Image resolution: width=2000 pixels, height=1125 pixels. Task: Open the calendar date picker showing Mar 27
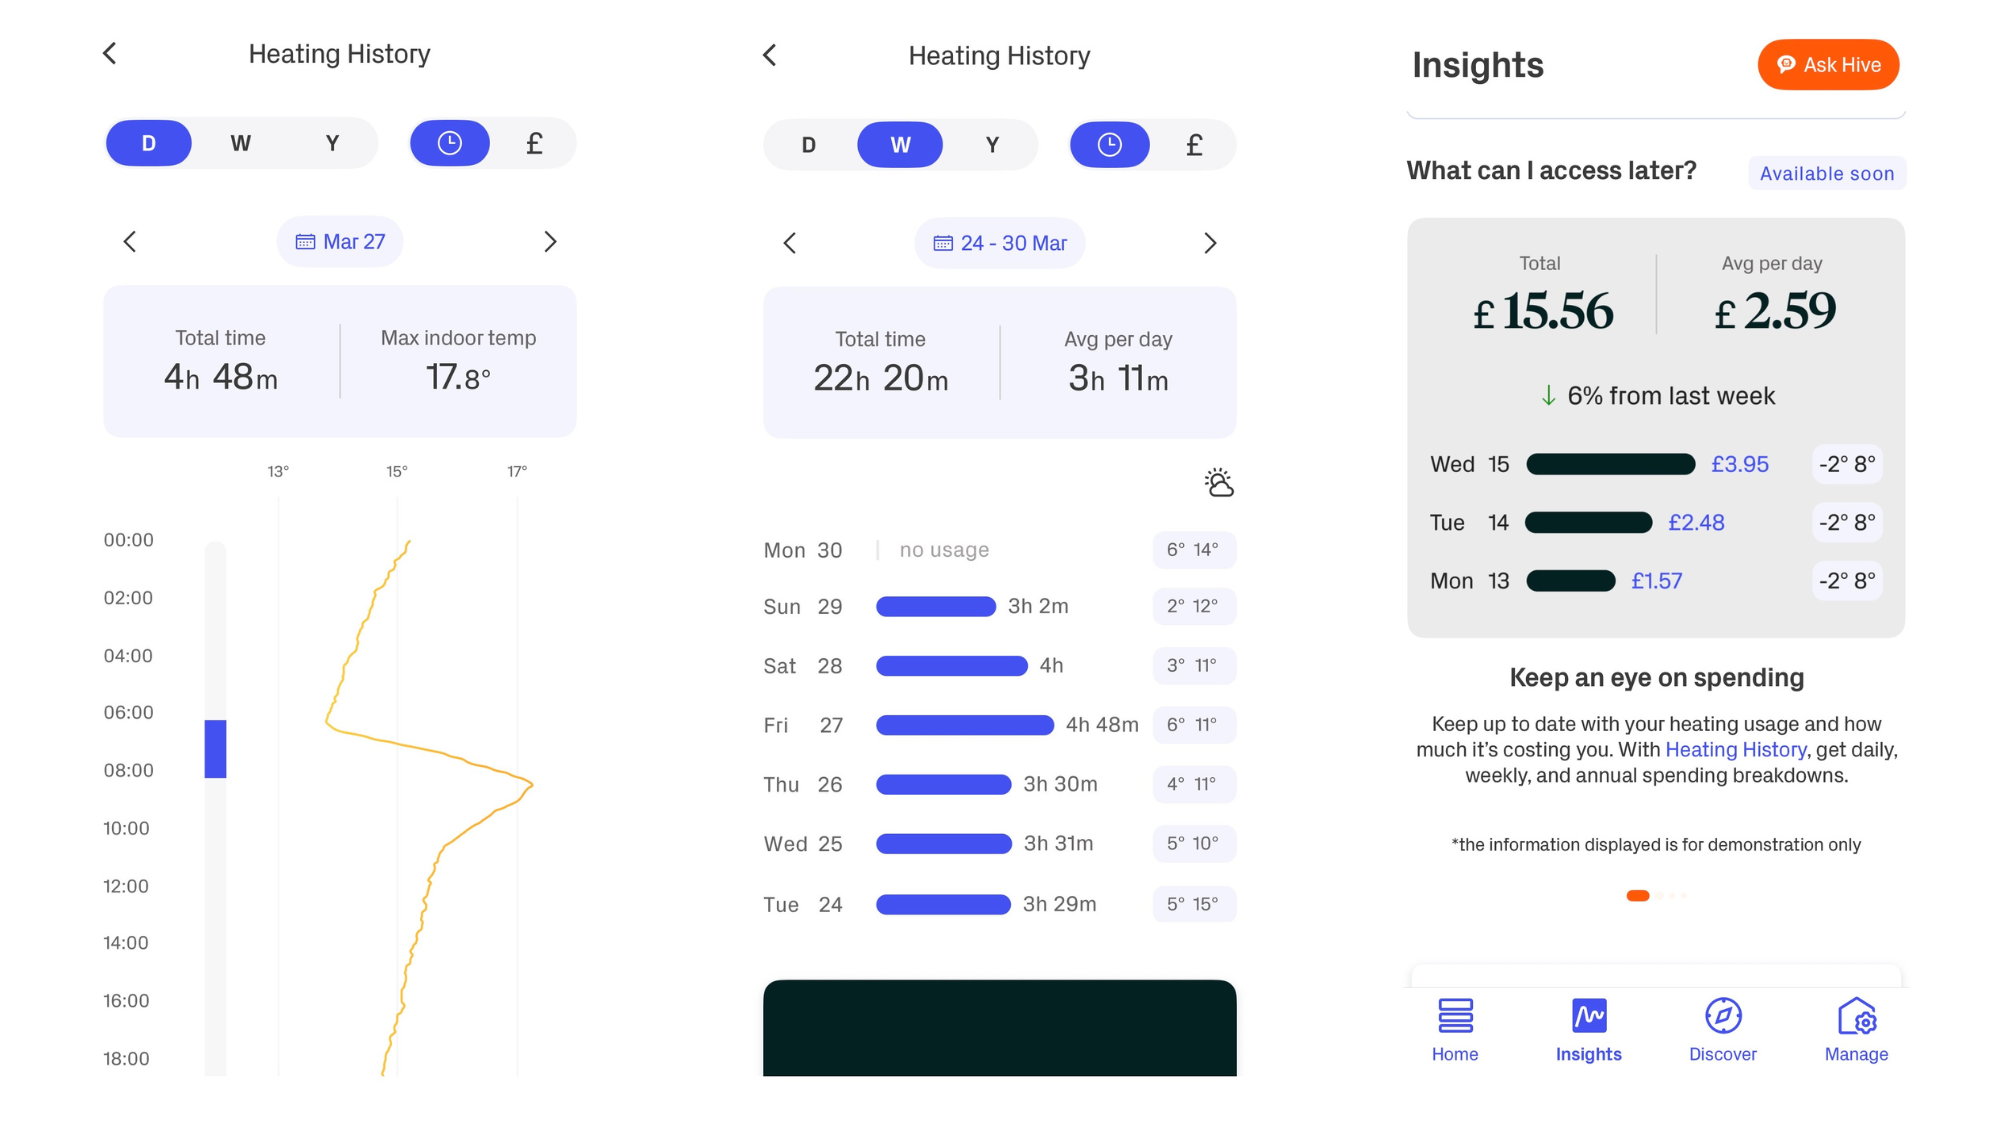click(x=339, y=241)
